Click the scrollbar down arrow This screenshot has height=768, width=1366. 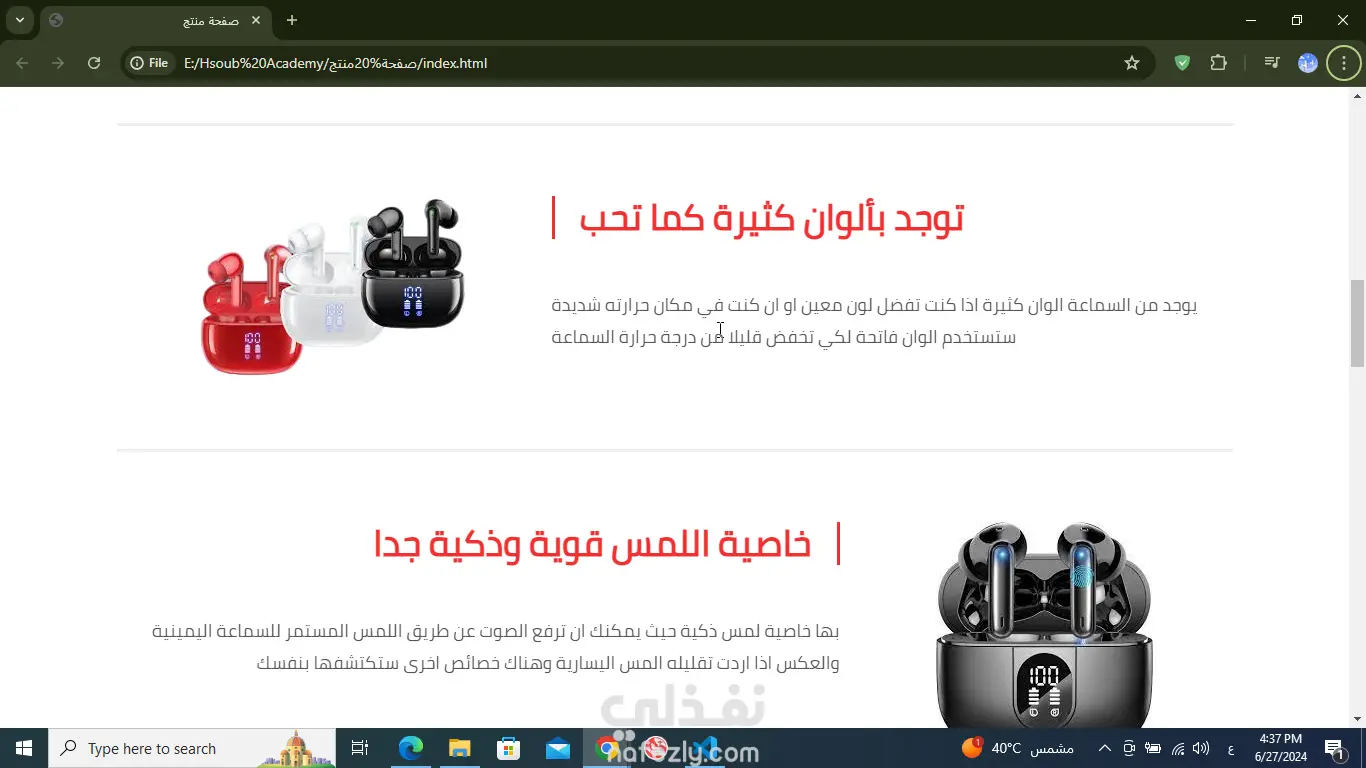pos(1358,719)
